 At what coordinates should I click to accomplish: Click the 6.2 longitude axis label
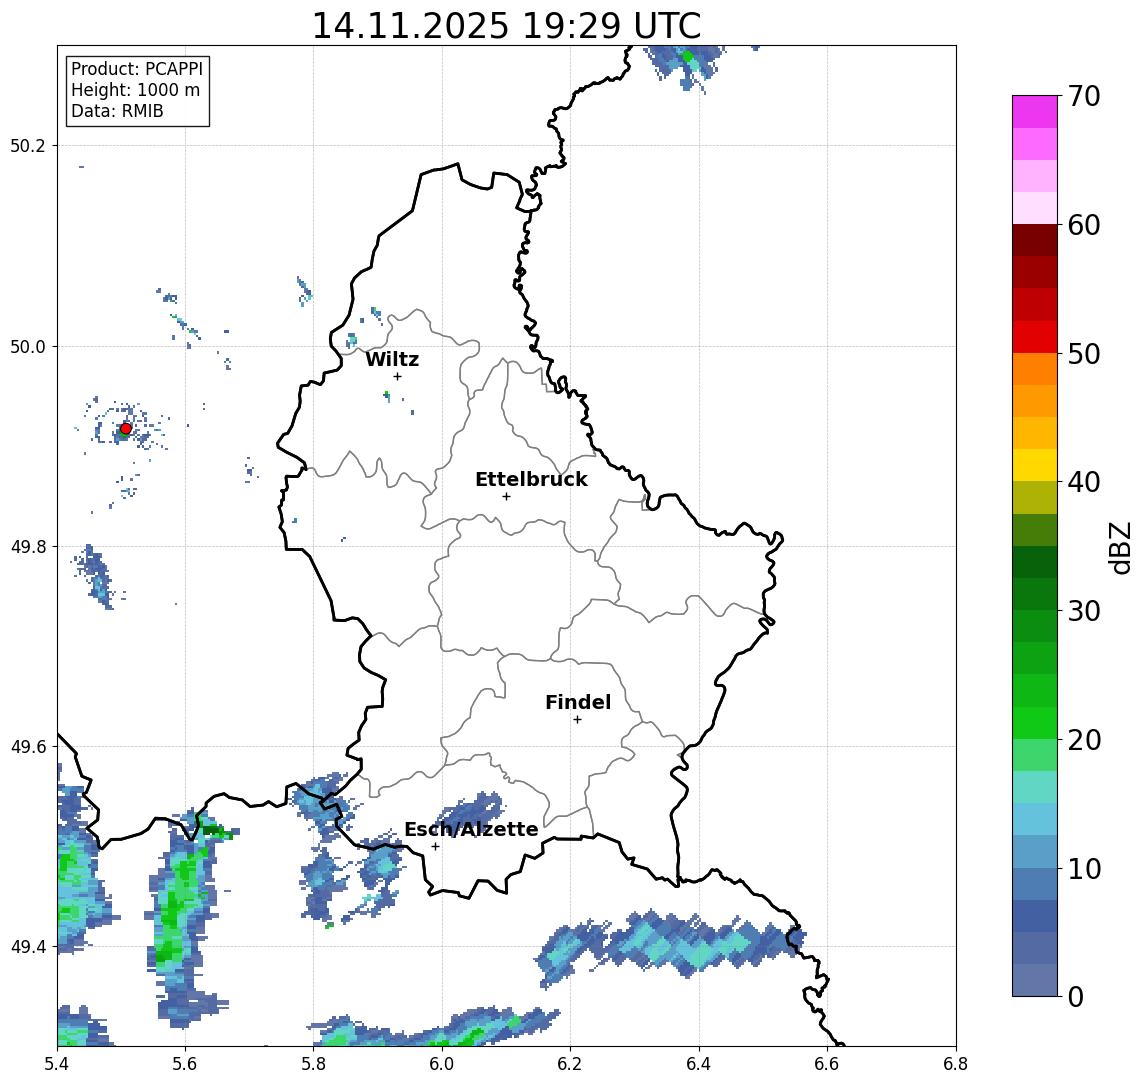tap(570, 1064)
